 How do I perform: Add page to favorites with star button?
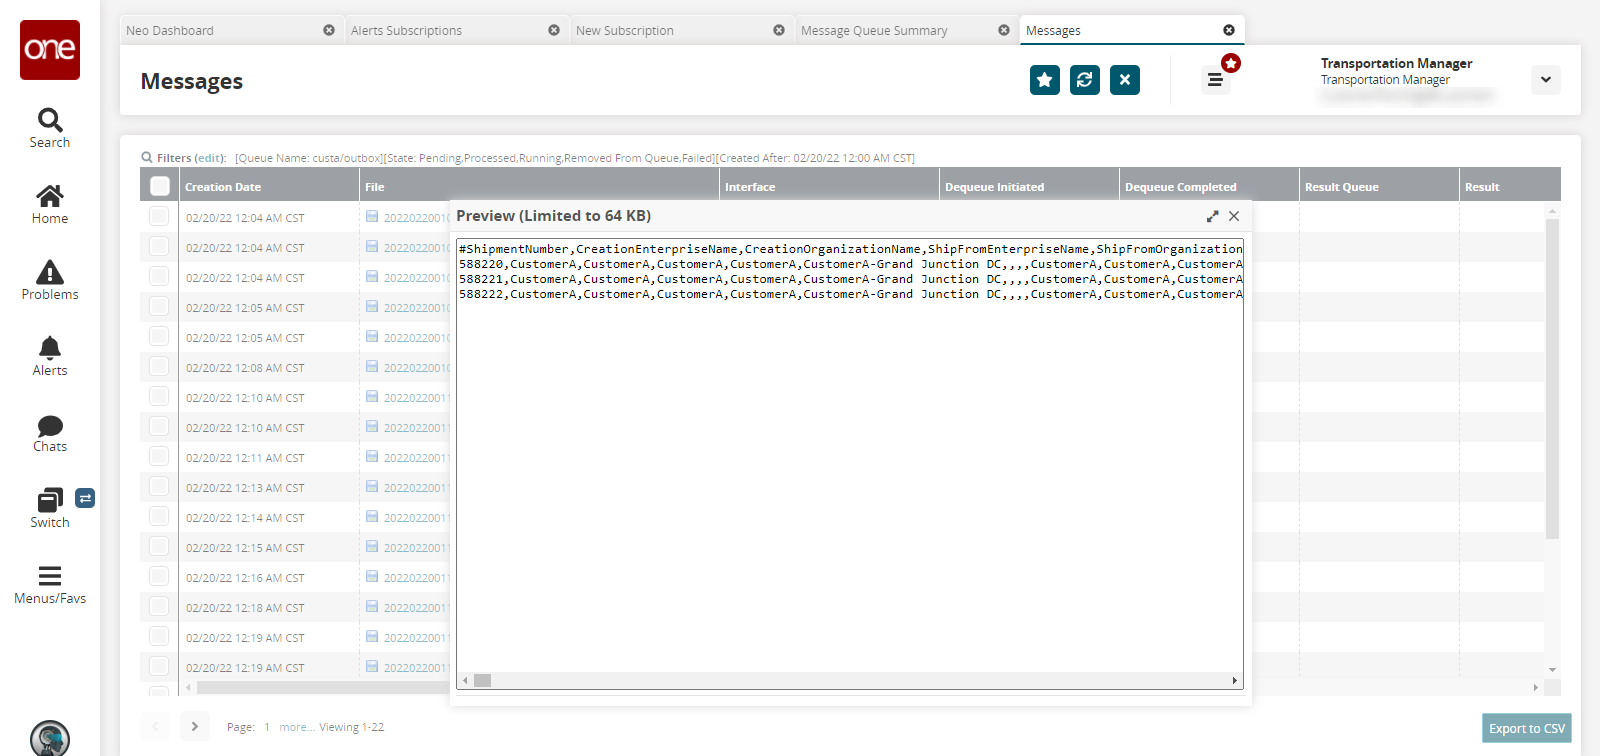1045,80
